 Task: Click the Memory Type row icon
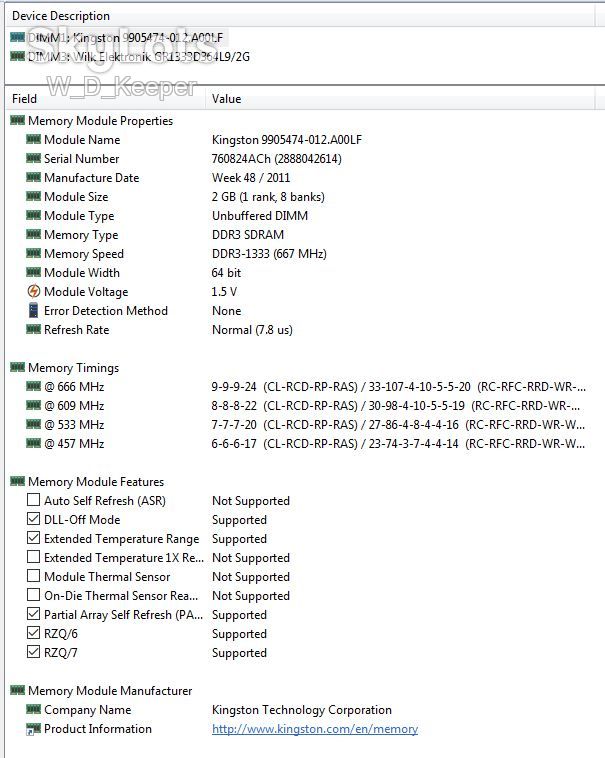click(x=33, y=234)
